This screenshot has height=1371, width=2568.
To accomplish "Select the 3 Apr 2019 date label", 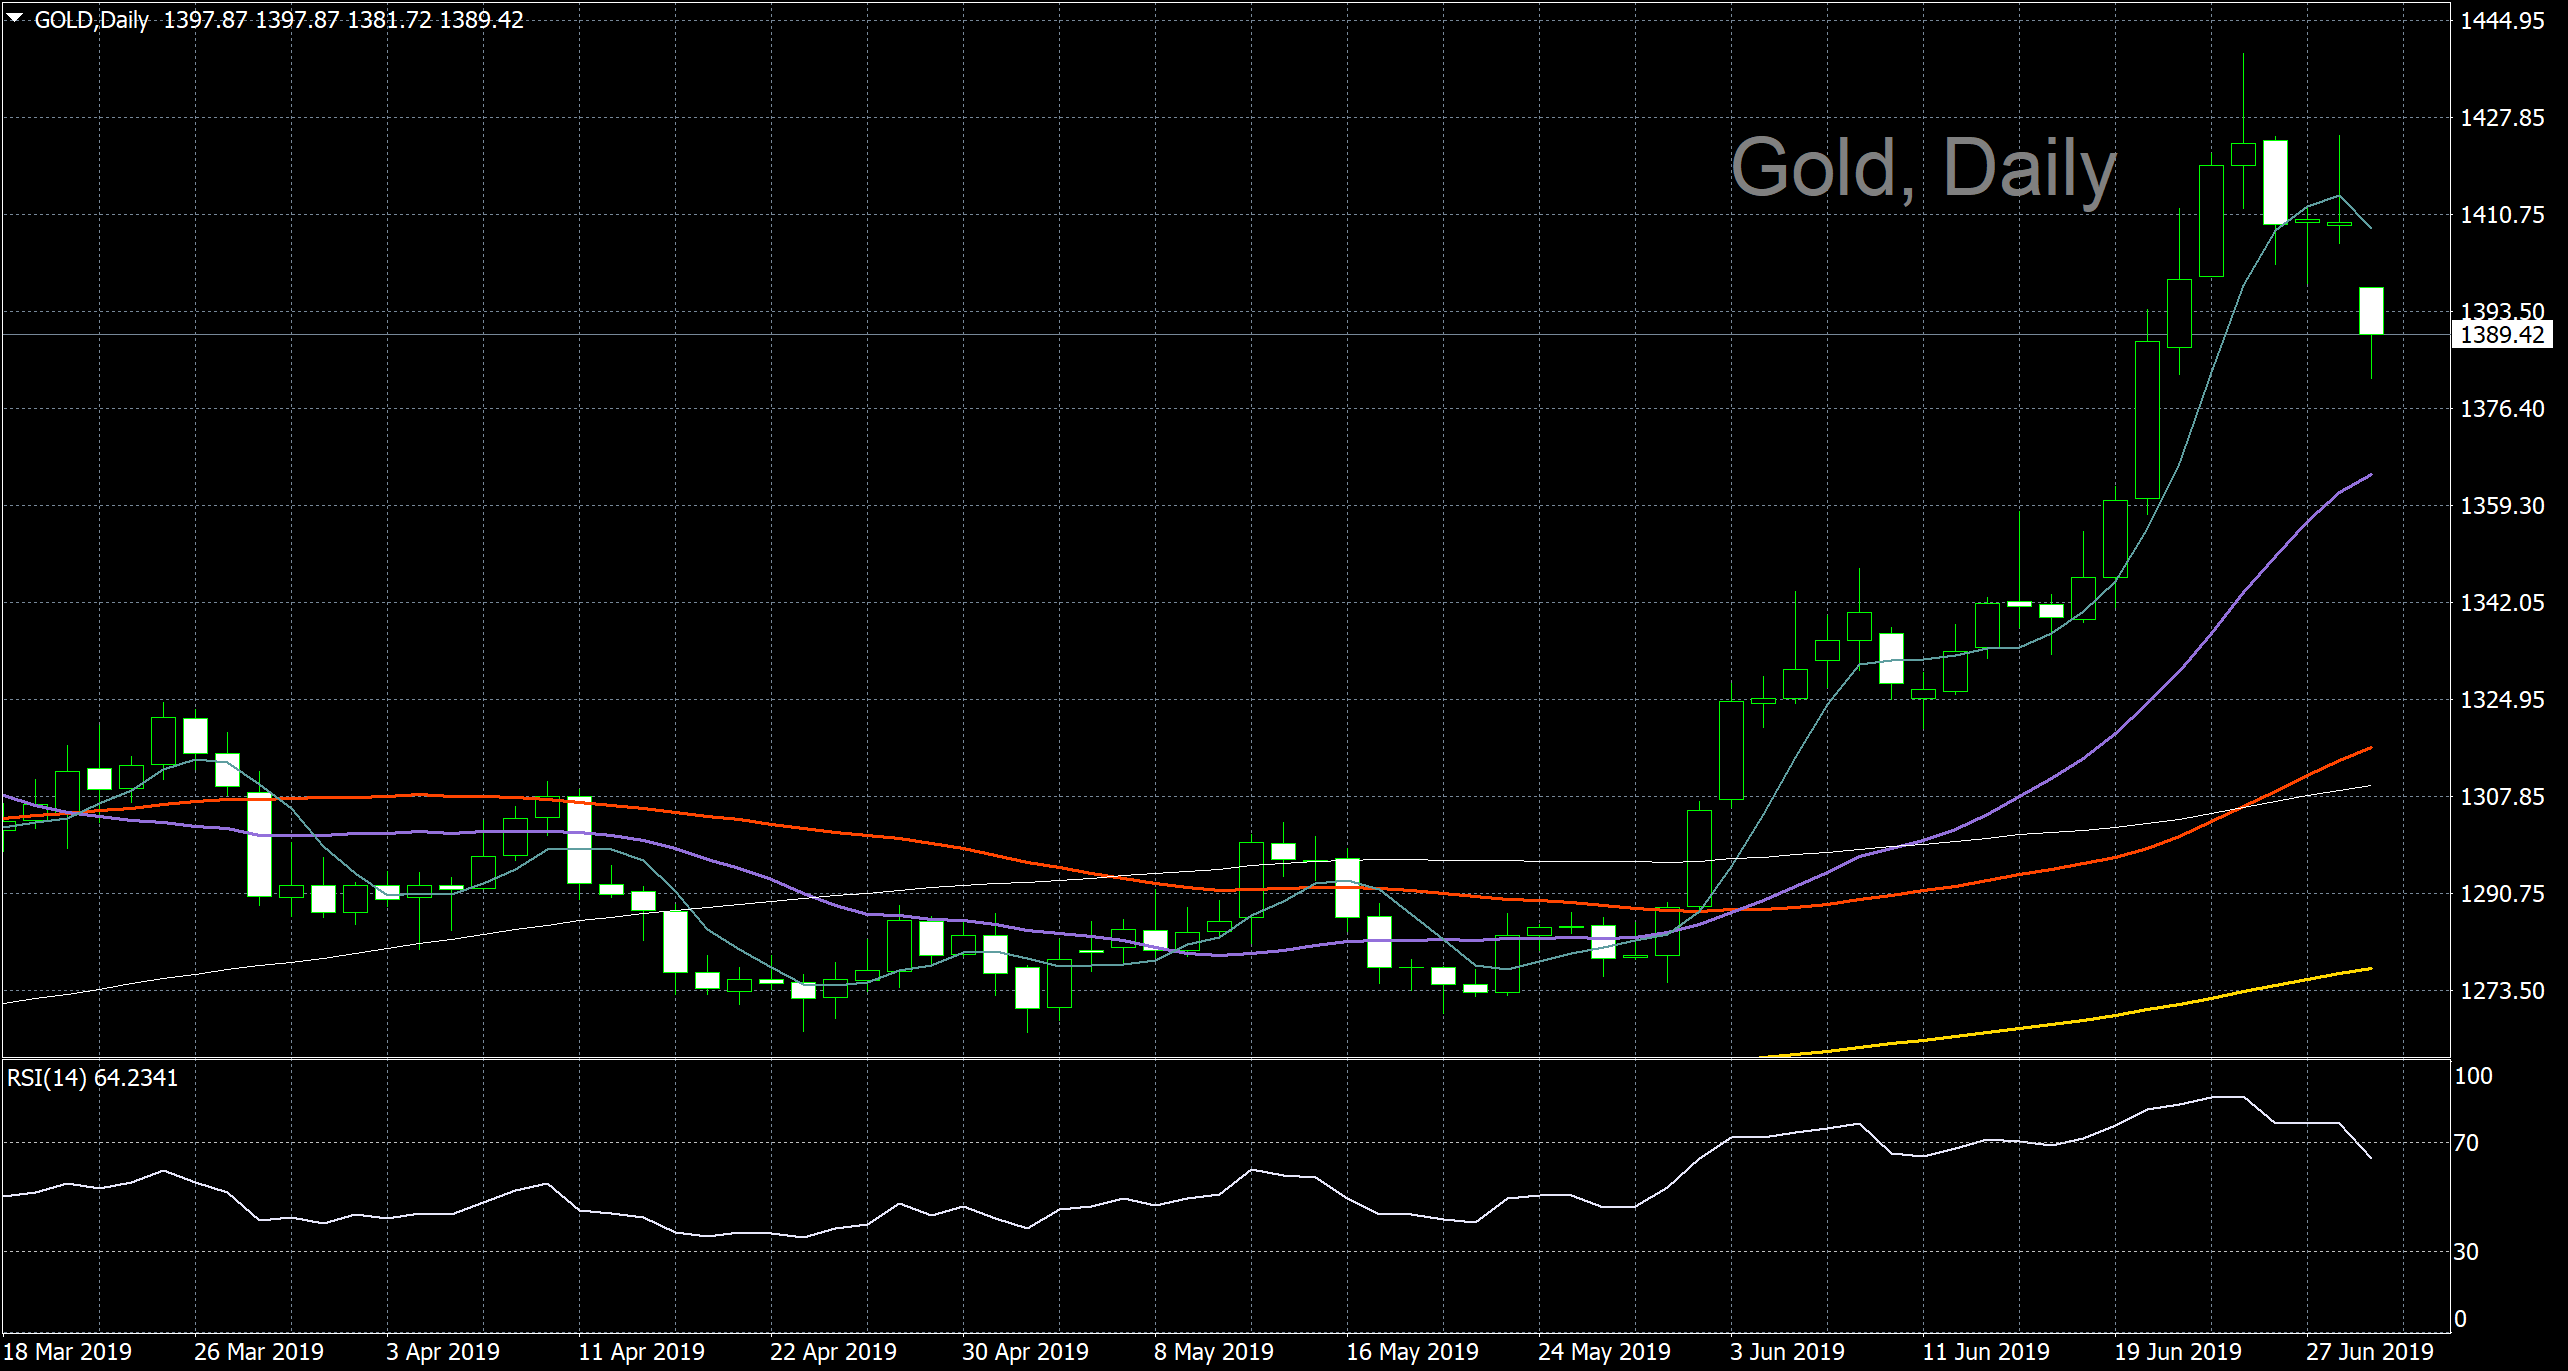I will 443,1352.
